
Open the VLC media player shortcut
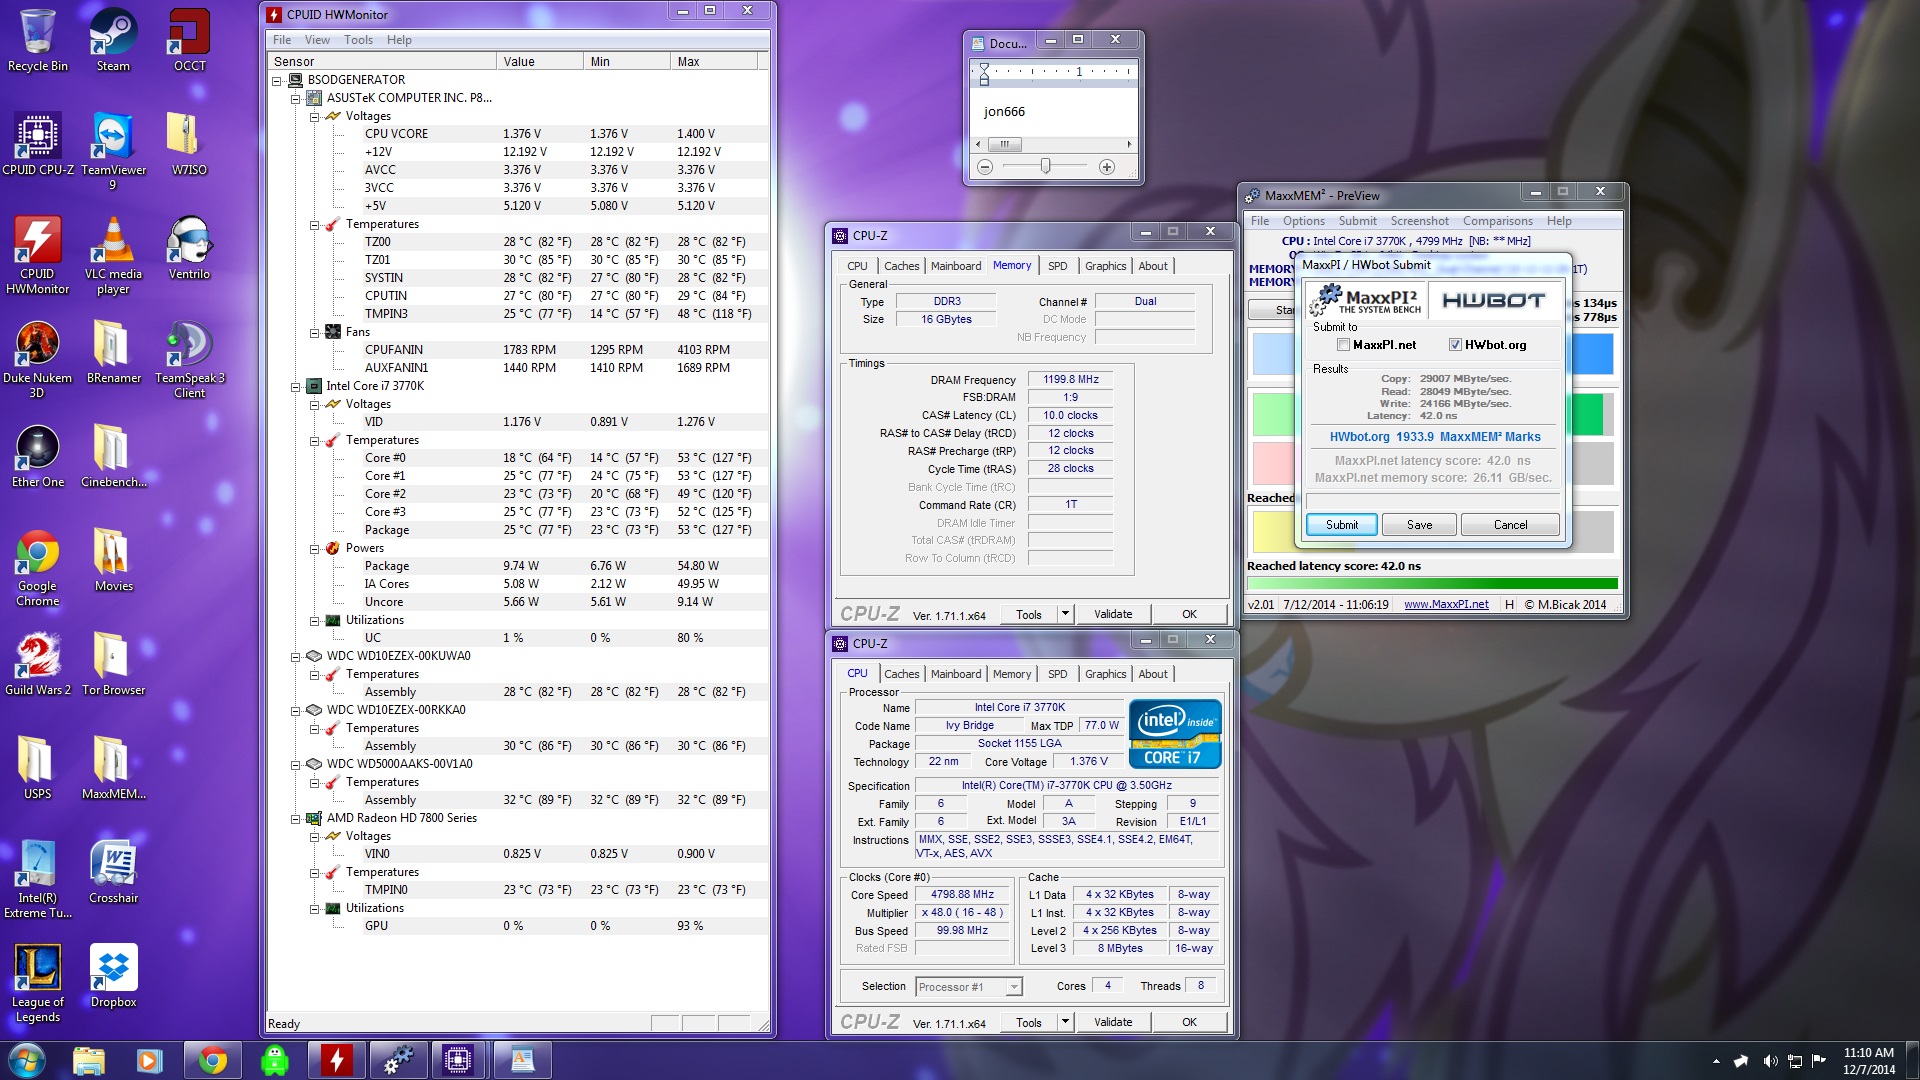(x=113, y=255)
